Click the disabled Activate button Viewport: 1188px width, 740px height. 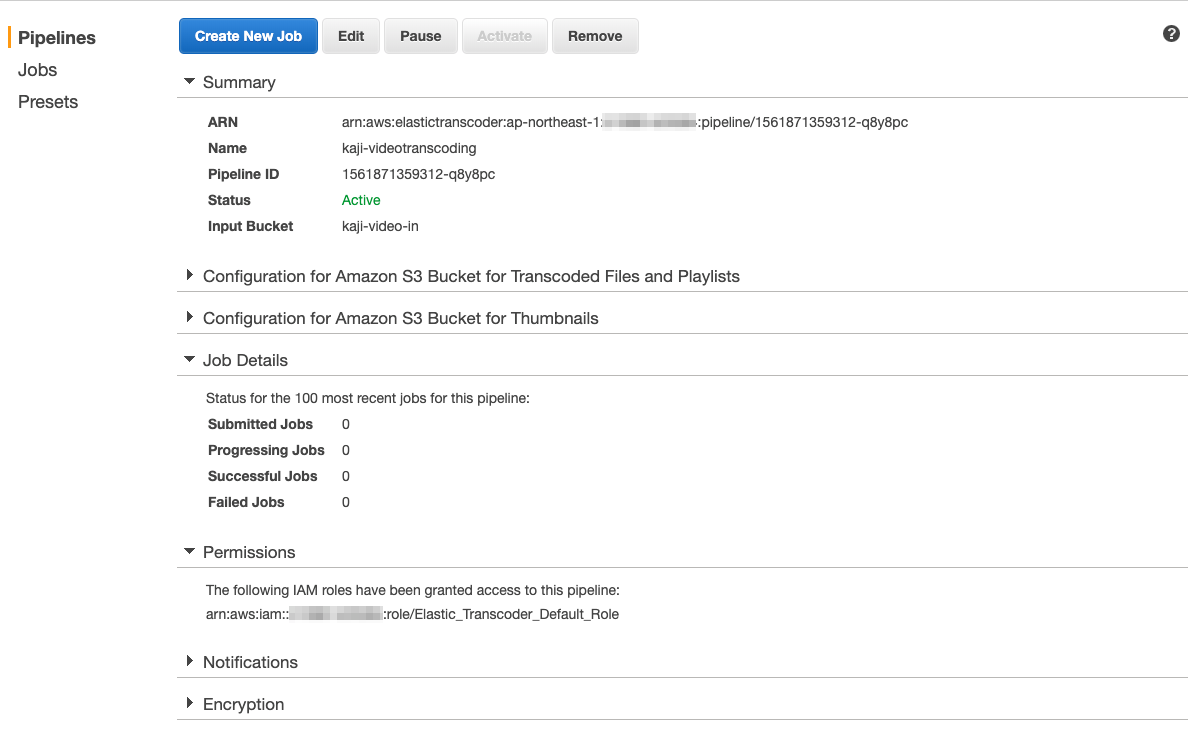coord(504,35)
